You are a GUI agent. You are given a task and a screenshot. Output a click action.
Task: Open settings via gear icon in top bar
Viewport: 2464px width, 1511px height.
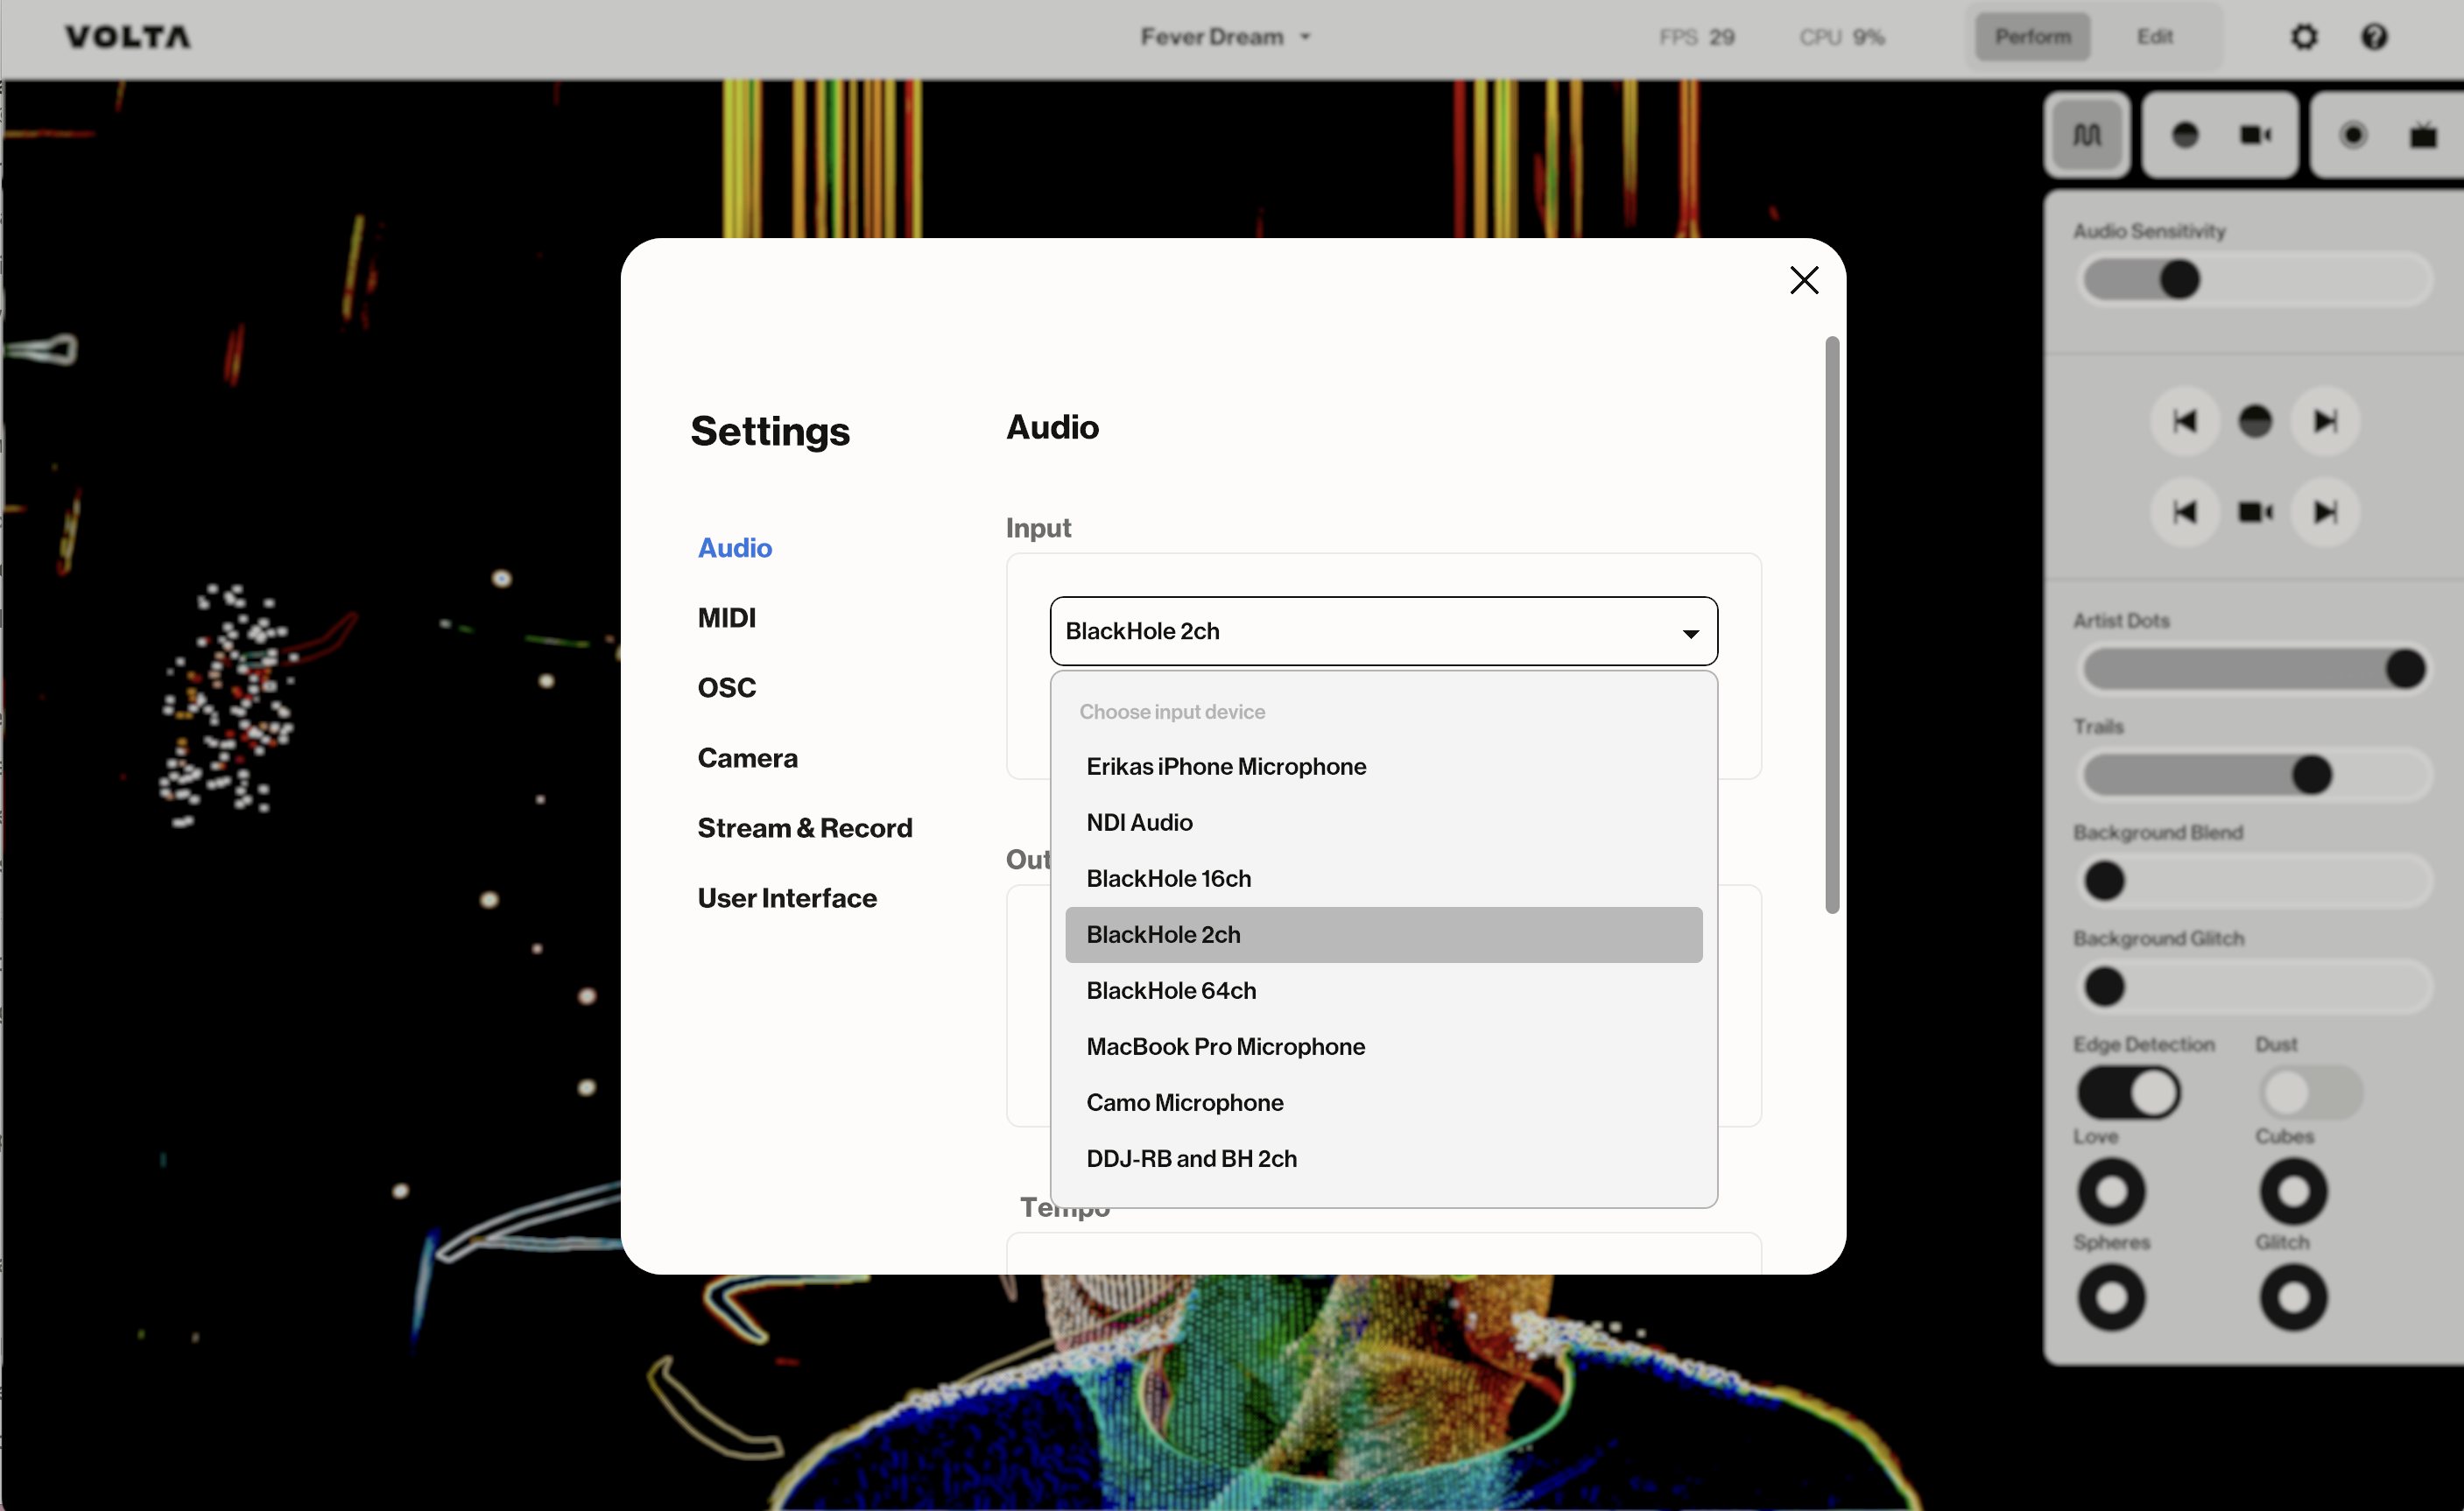[2303, 37]
